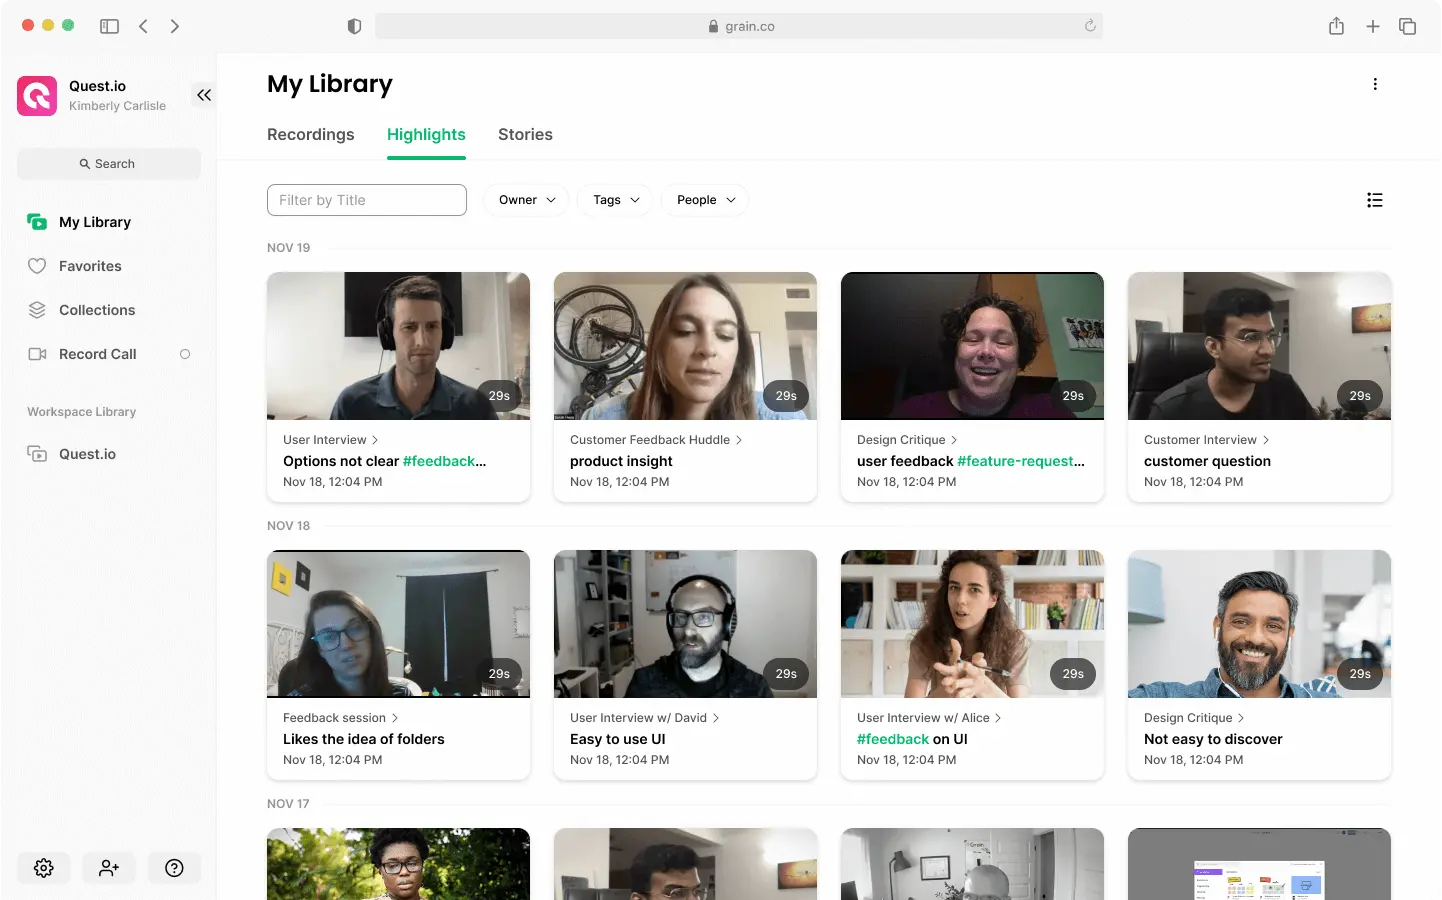Click #feedback tag in 'on UI' title
The width and height of the screenshot is (1442, 900).
click(893, 739)
